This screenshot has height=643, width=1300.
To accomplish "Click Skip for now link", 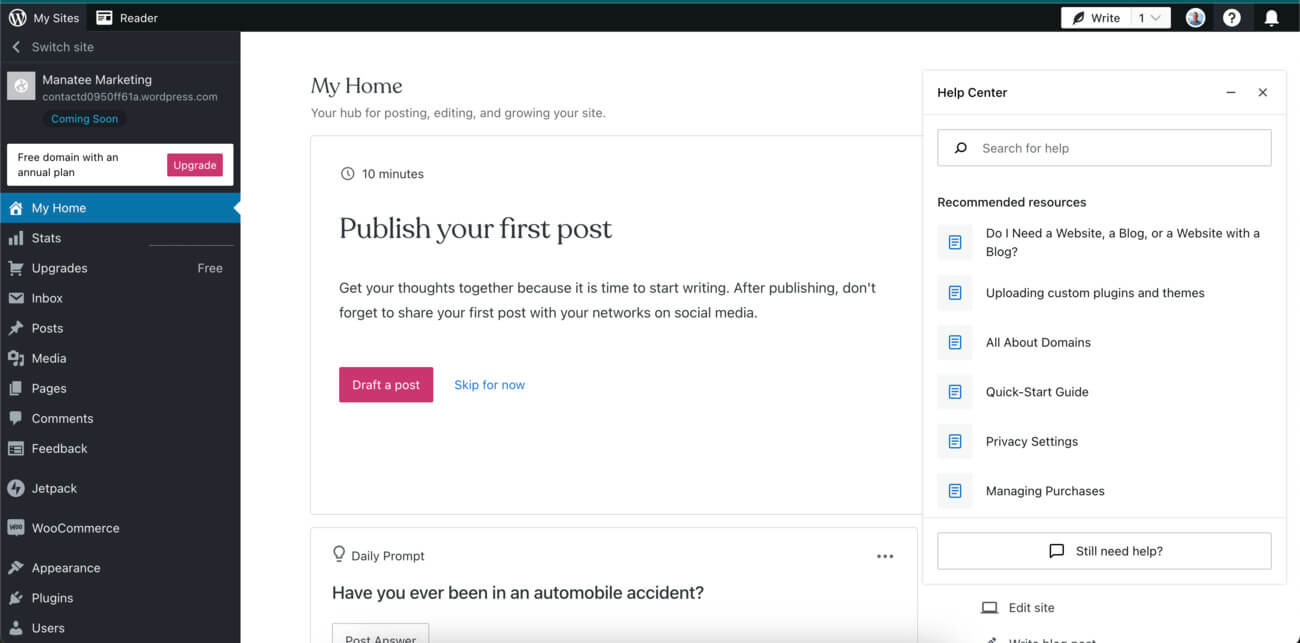I will pyautogui.click(x=489, y=385).
